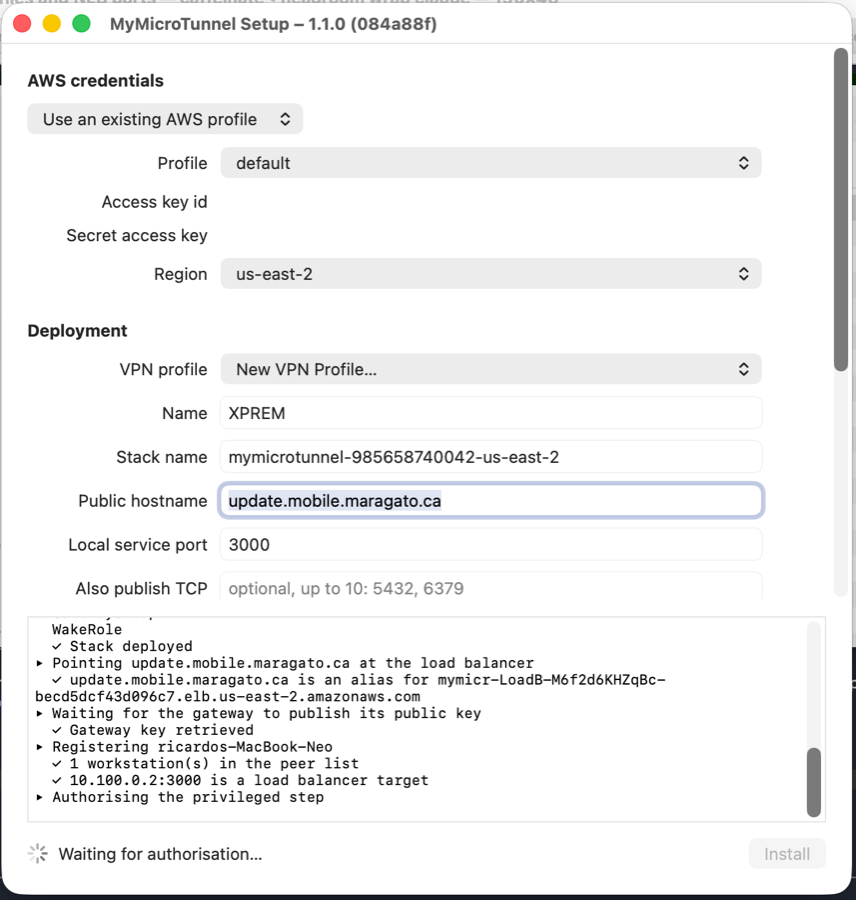Click the main form vertical scrollbar
The image size is (856, 900).
(x=841, y=210)
